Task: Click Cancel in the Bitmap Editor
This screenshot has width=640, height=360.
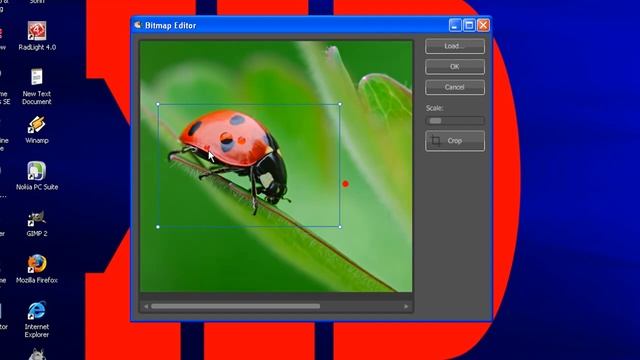Action: click(455, 87)
